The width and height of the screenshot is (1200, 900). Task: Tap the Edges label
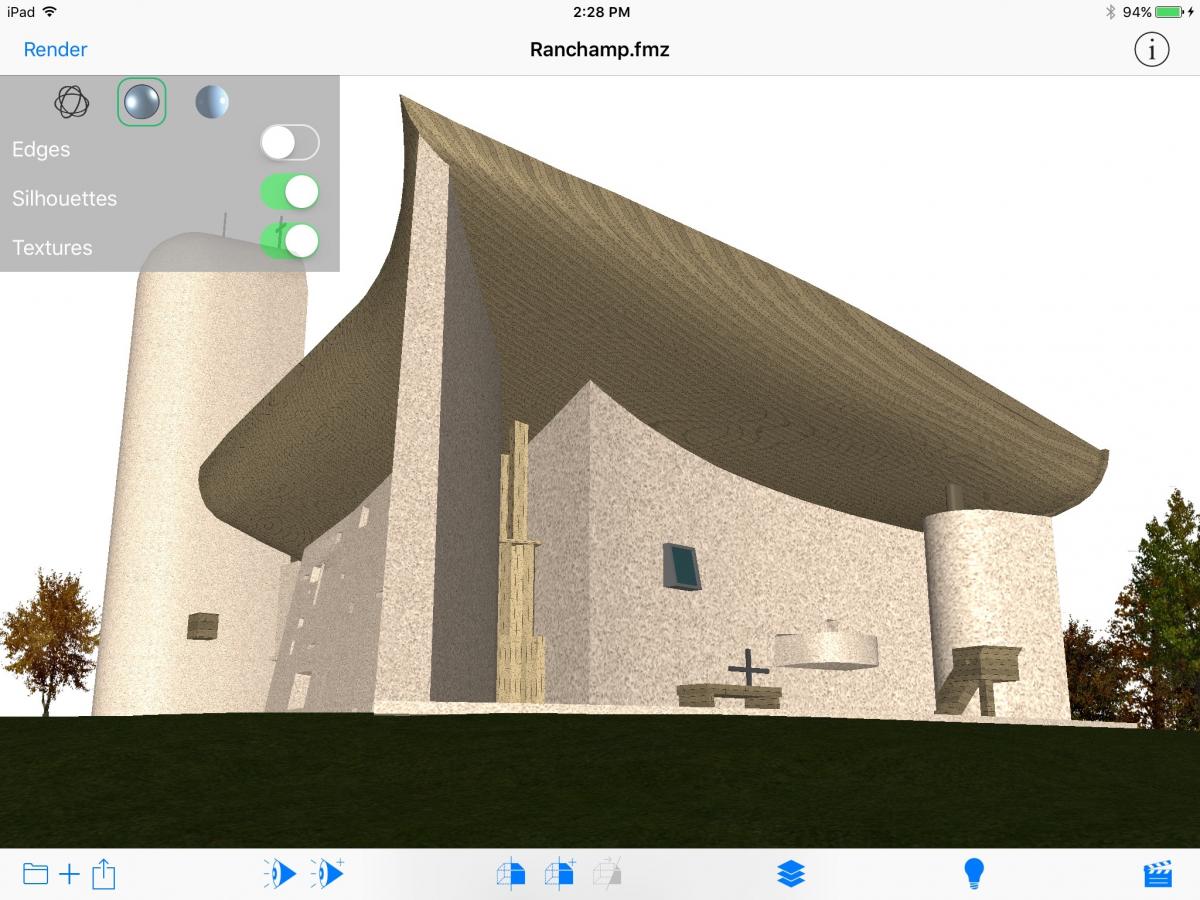(x=41, y=149)
